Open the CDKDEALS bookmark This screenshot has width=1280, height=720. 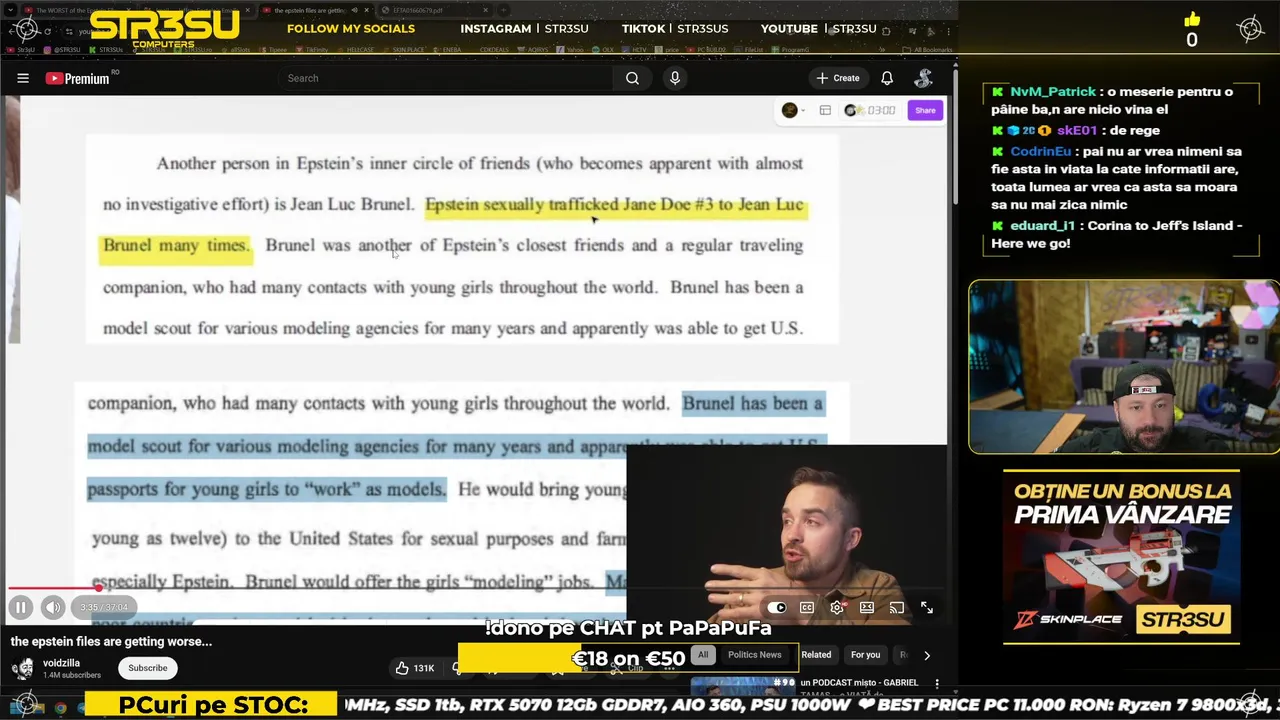click(x=494, y=50)
